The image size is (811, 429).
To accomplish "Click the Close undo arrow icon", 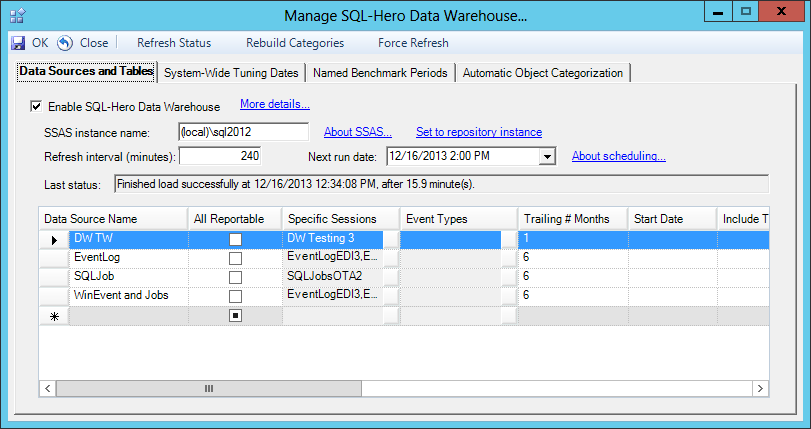I will (65, 43).
